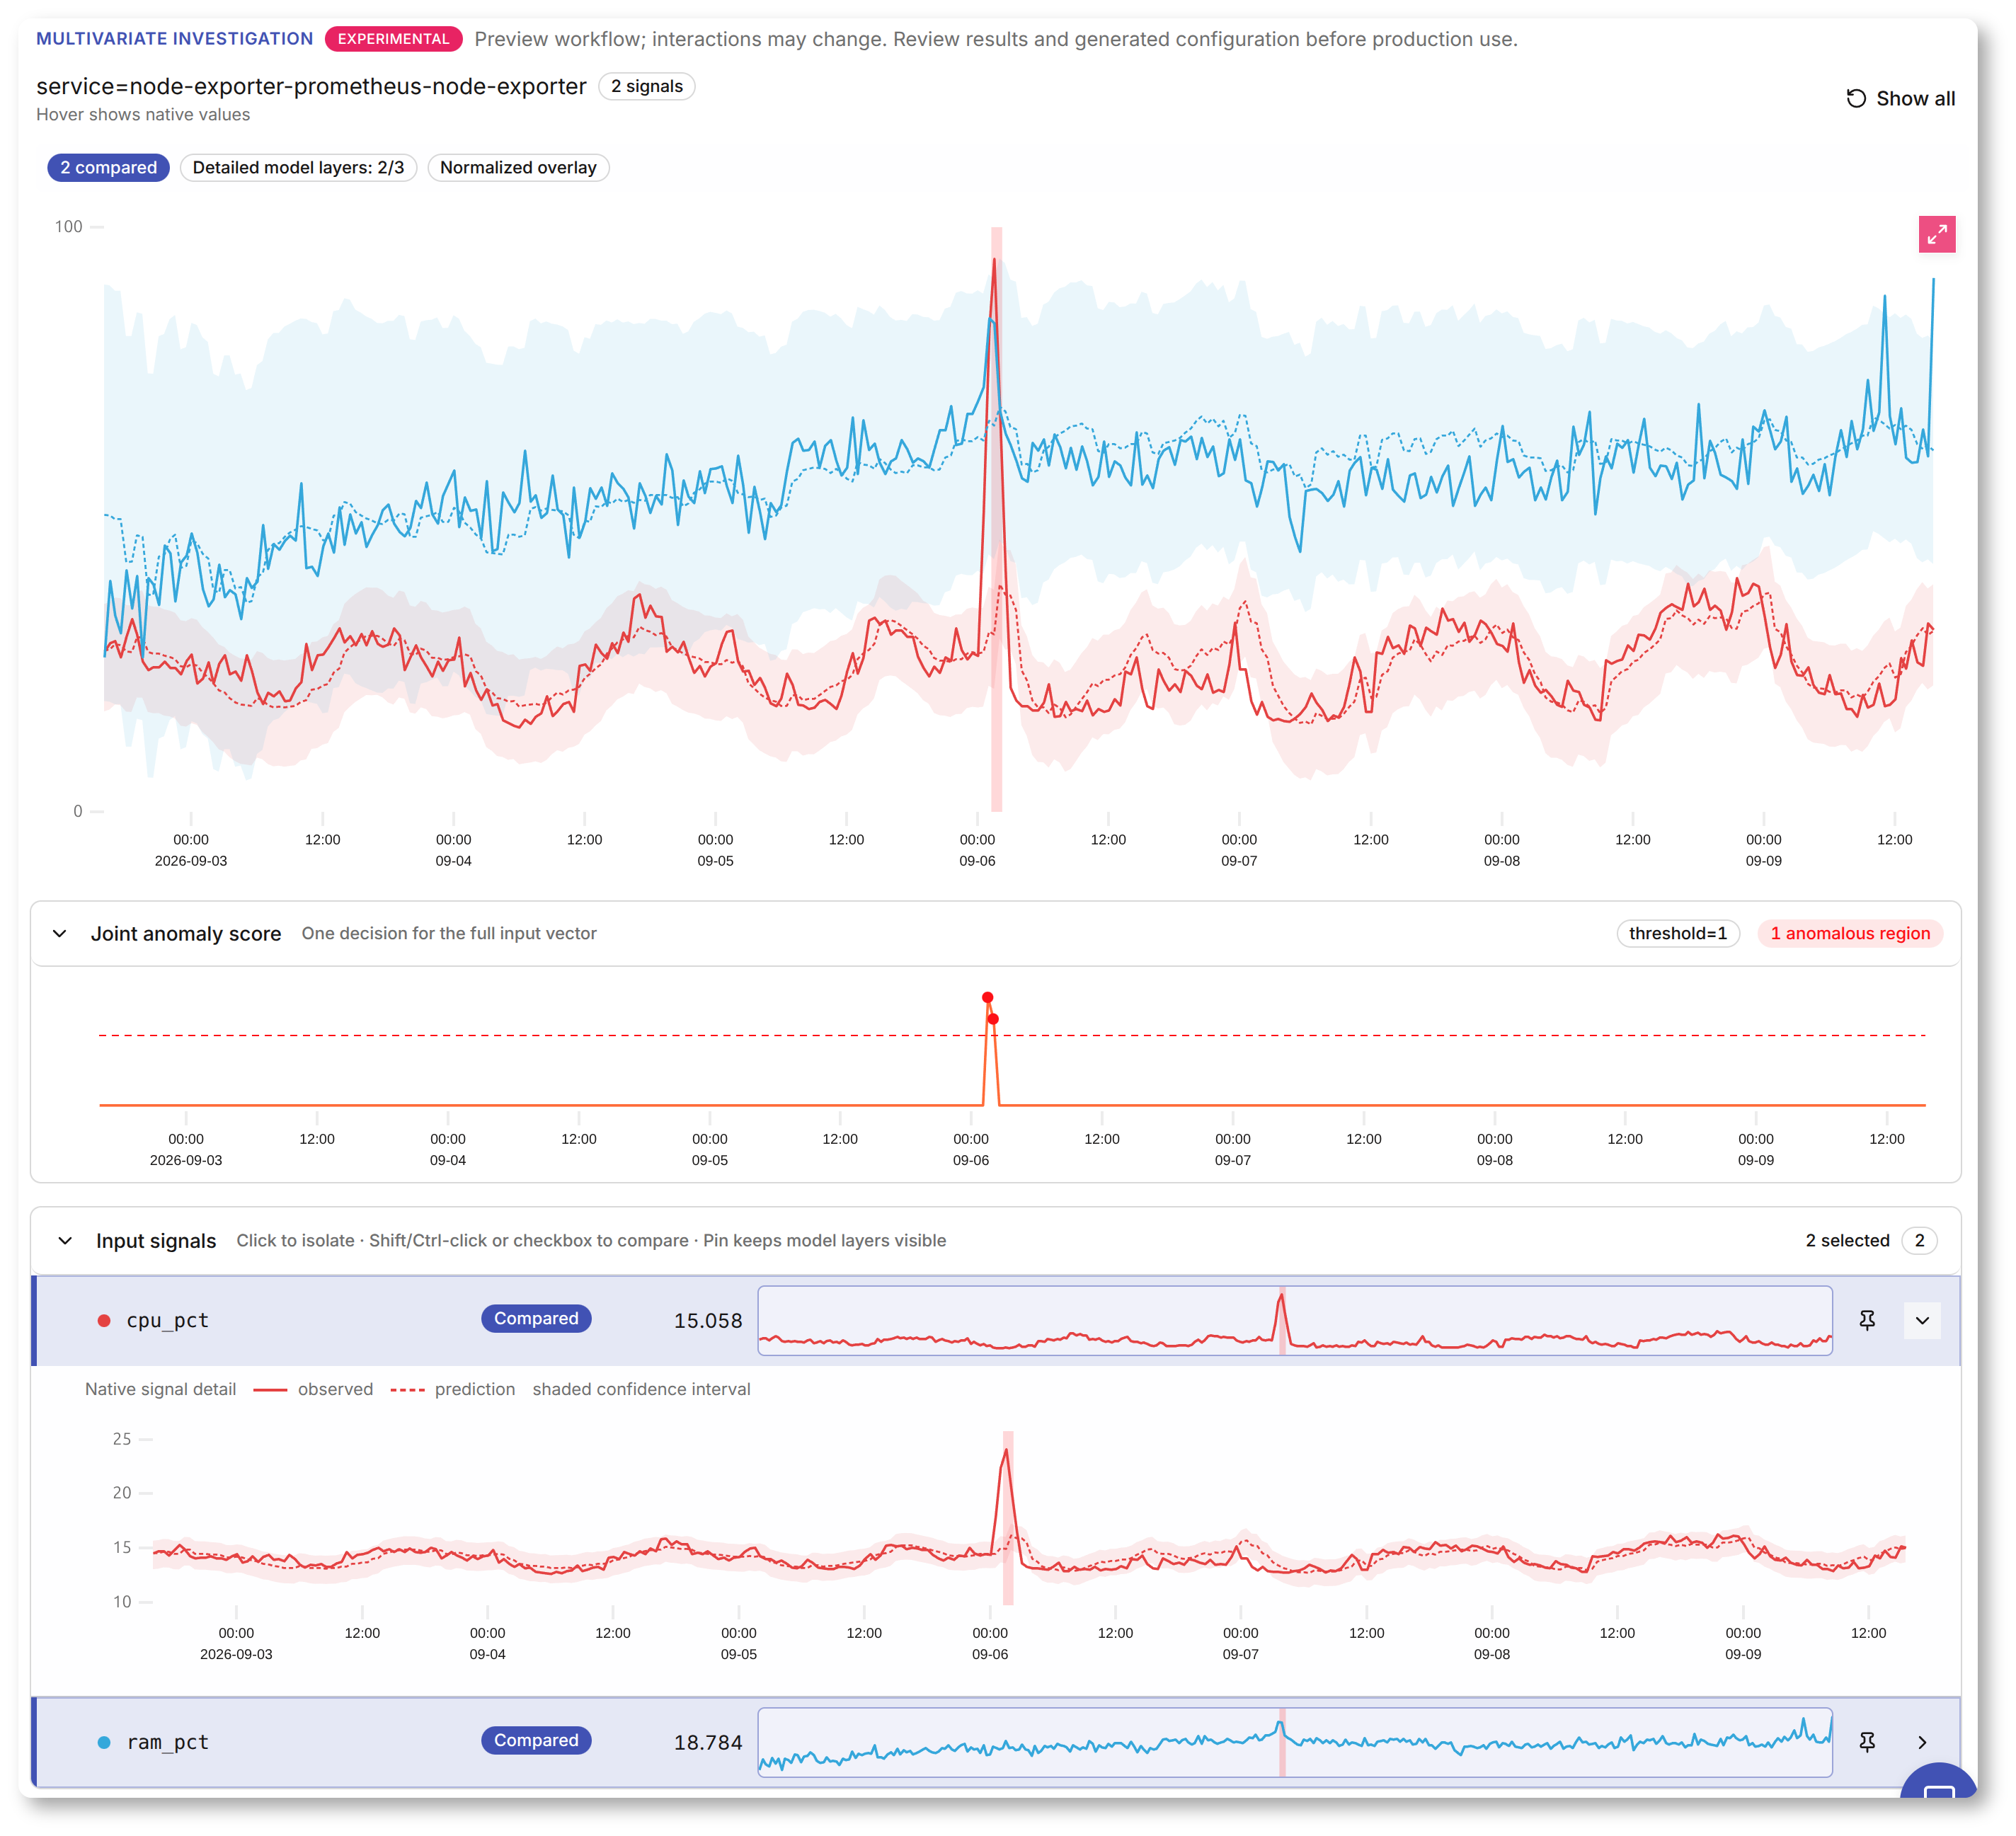The height and width of the screenshot is (1836, 2016).
Task: Click the shaded confidence interval legend label
Action: click(641, 1389)
